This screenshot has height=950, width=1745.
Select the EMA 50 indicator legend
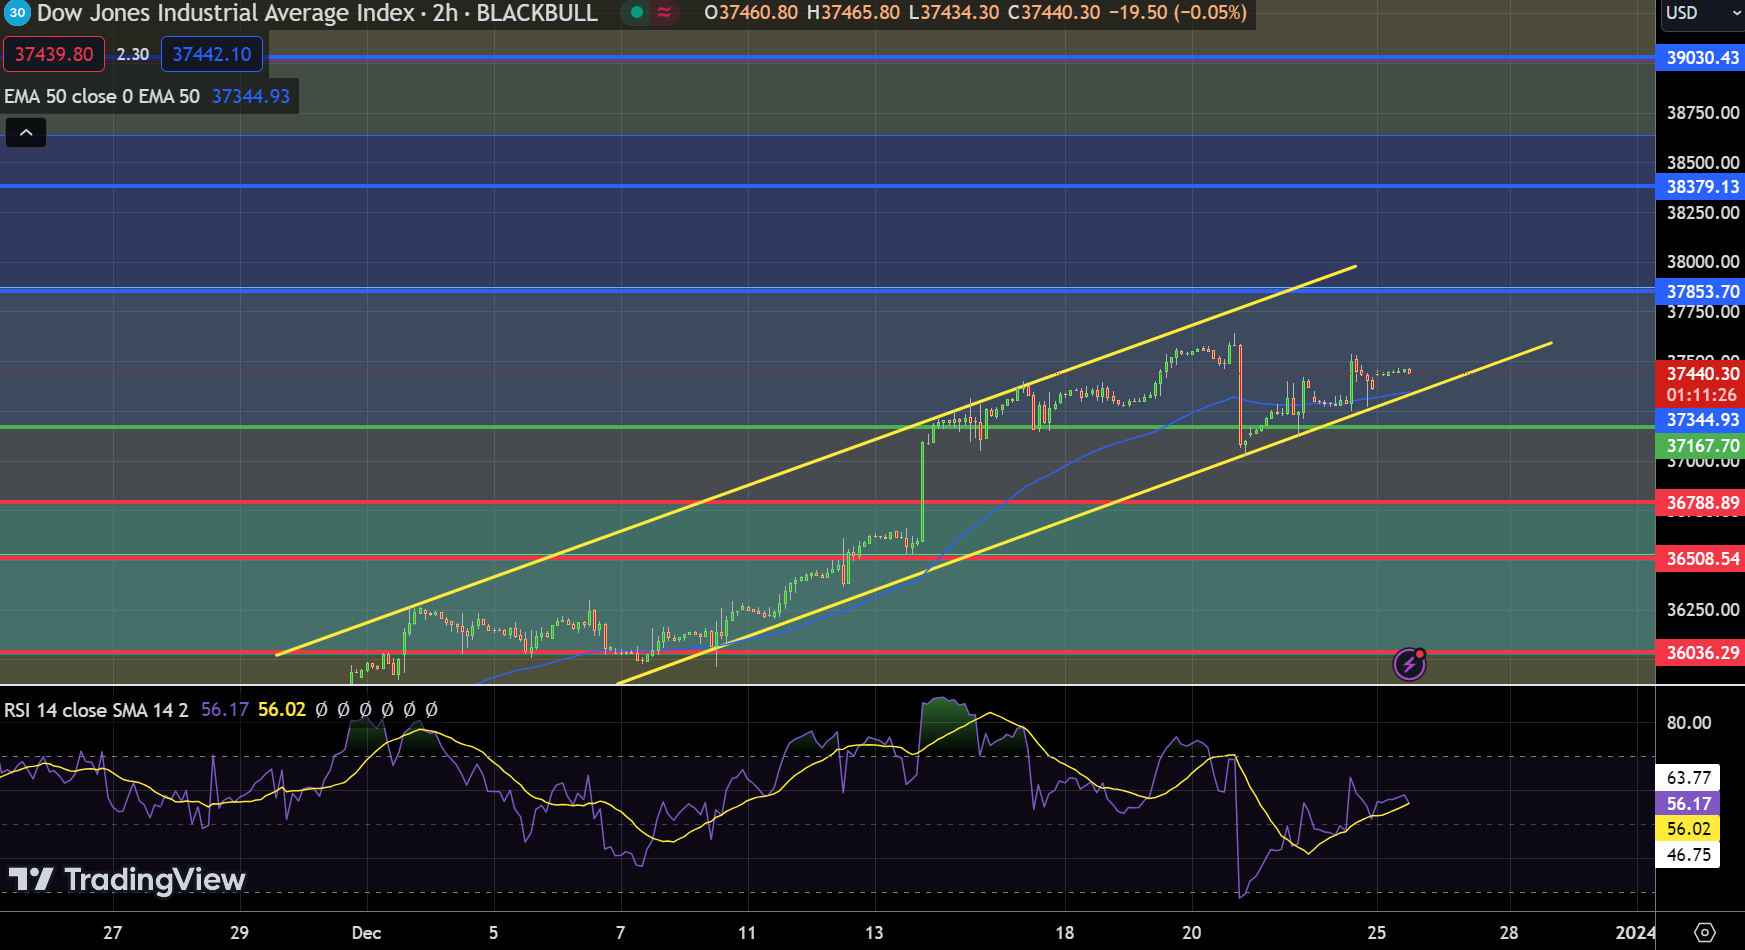point(102,96)
